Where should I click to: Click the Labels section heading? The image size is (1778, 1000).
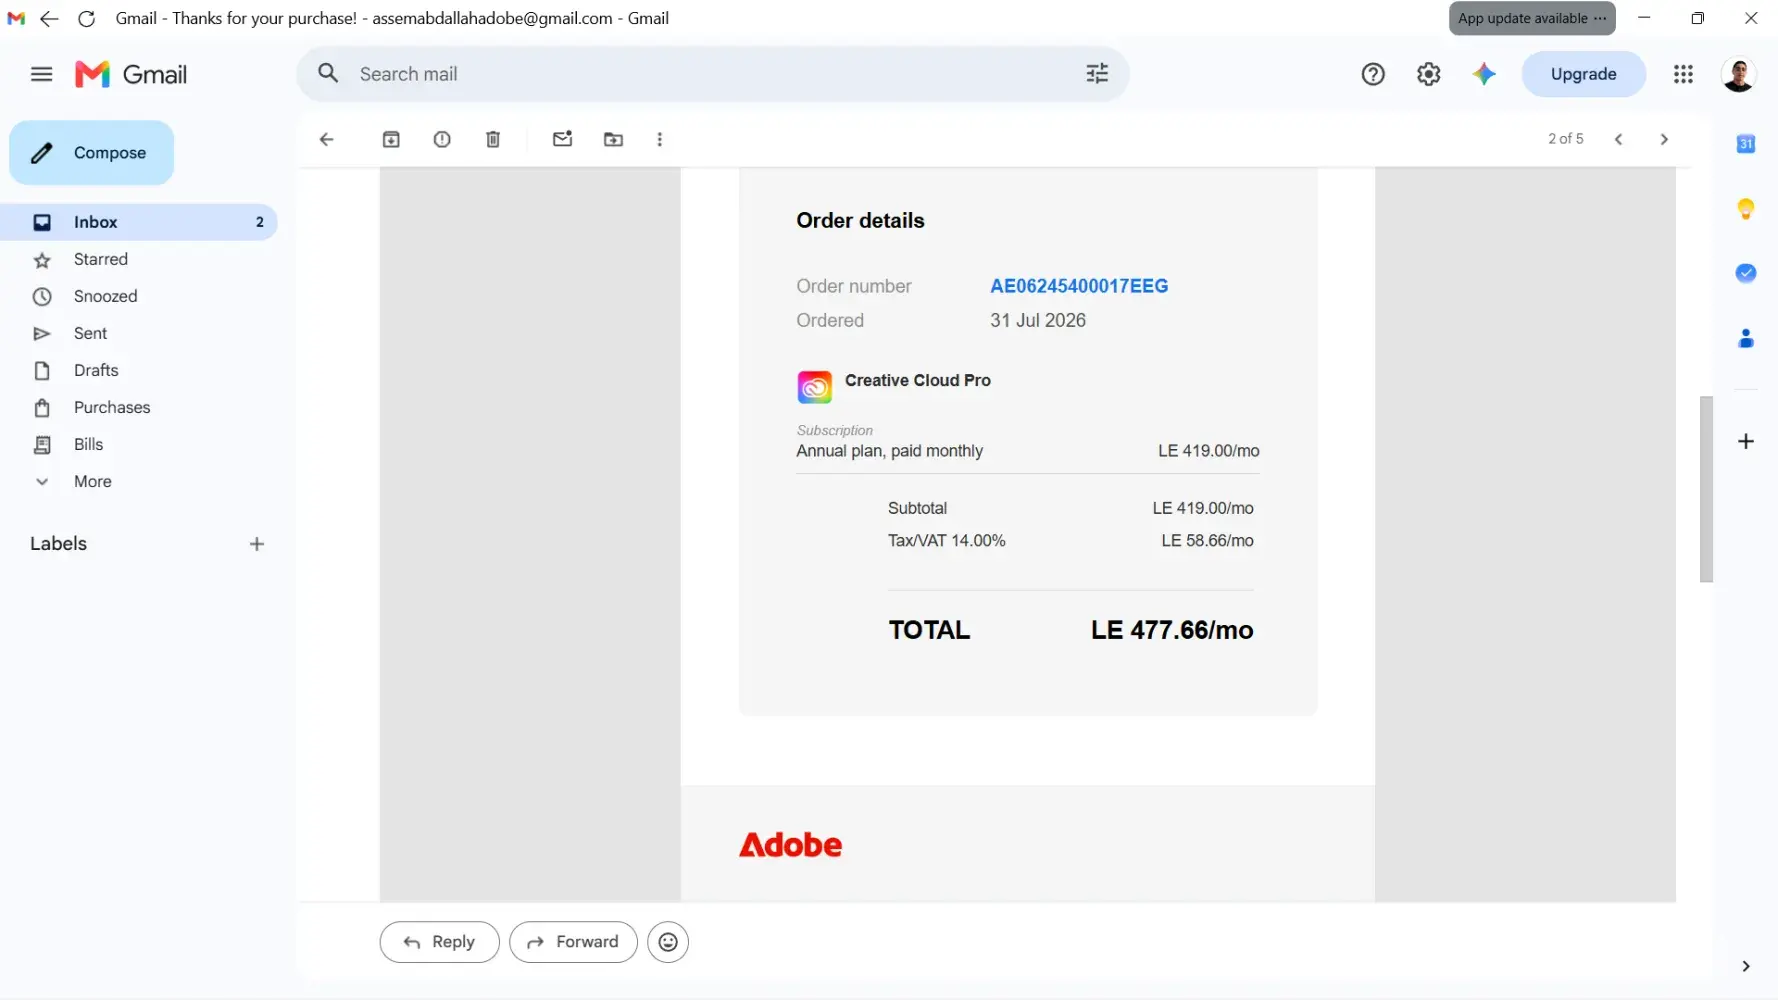coord(58,544)
